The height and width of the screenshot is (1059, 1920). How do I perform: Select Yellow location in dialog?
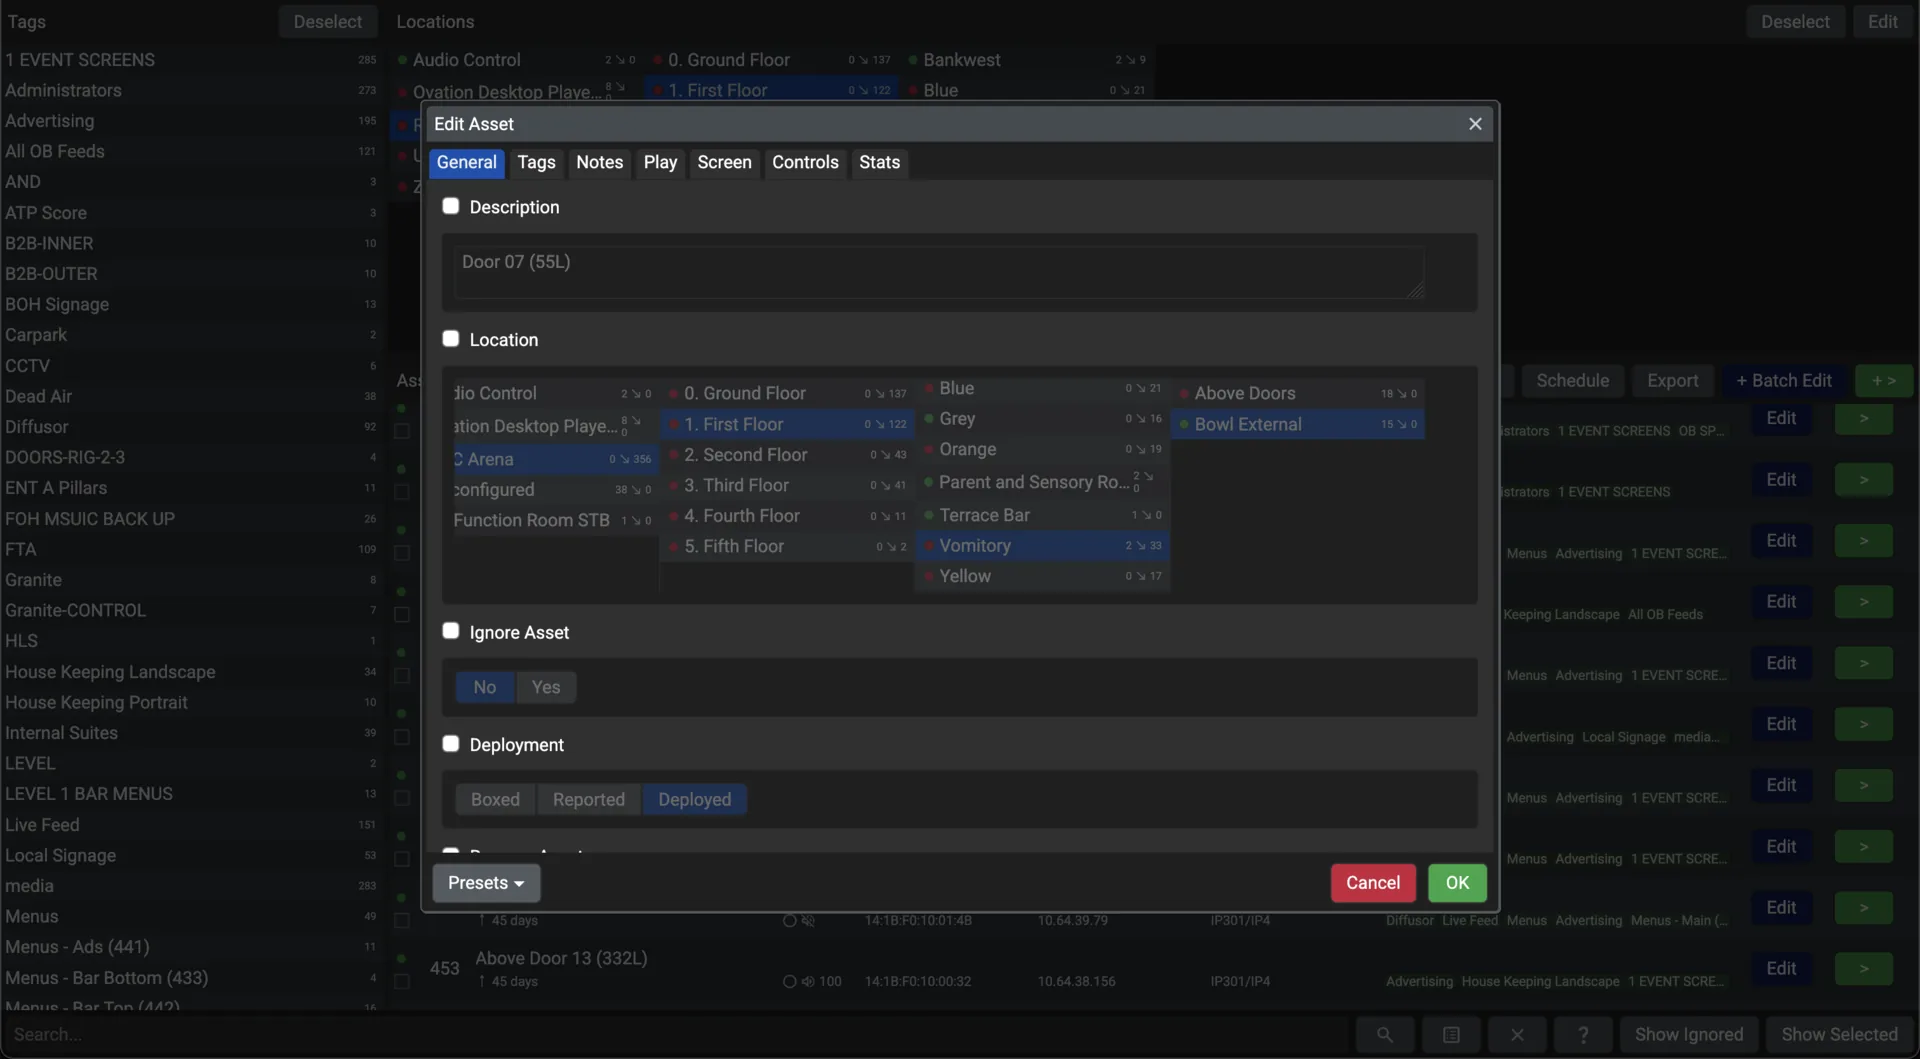click(1043, 576)
